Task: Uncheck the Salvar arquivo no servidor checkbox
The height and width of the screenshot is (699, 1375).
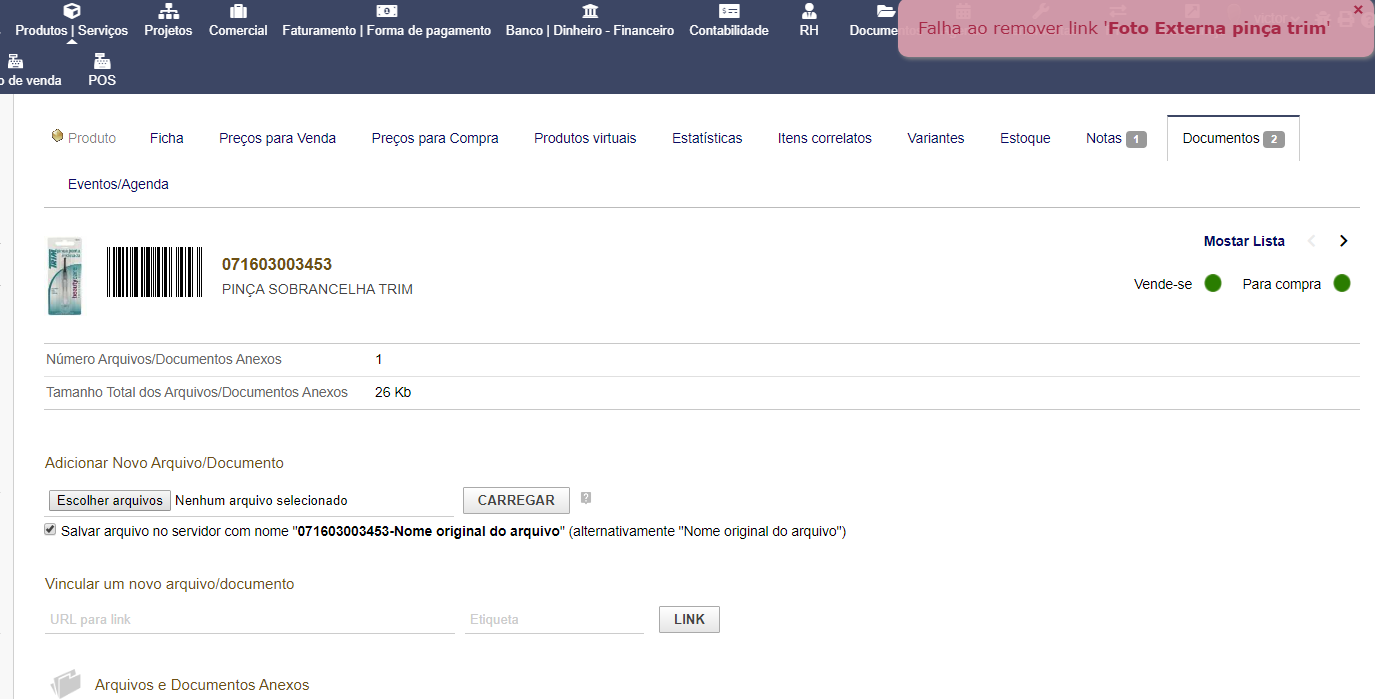Action: pyautogui.click(x=50, y=530)
